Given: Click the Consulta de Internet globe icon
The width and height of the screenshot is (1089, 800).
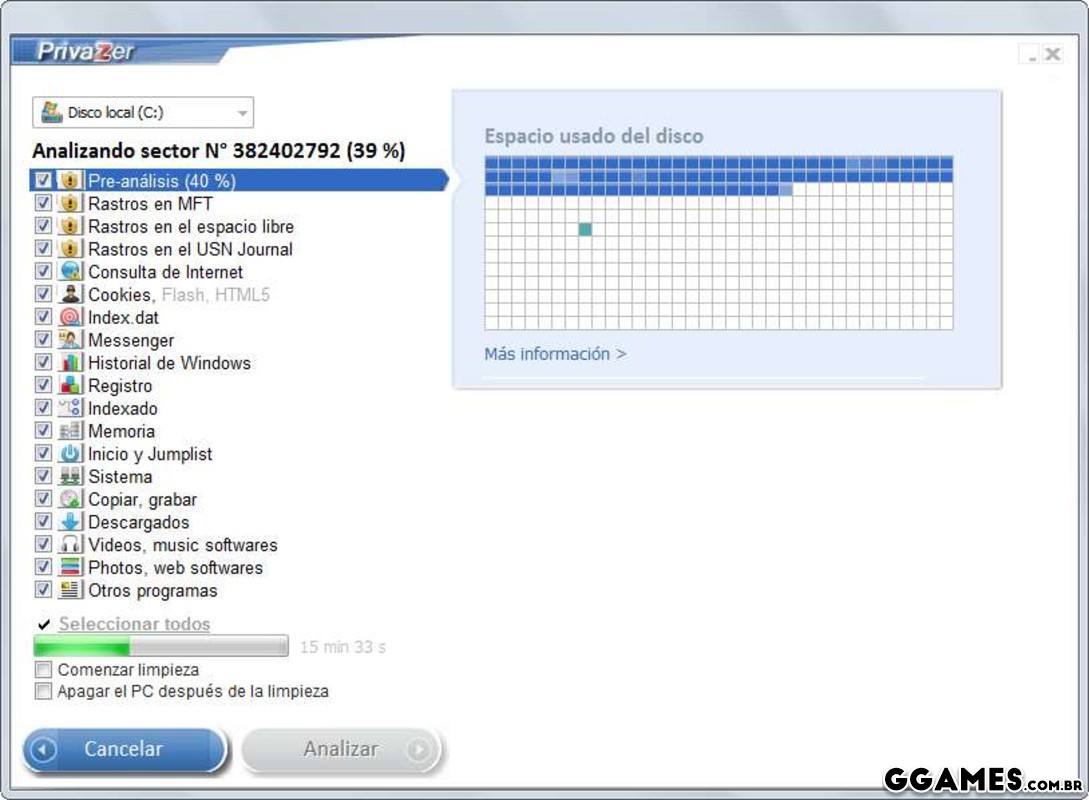Looking at the screenshot, I should coord(70,272).
